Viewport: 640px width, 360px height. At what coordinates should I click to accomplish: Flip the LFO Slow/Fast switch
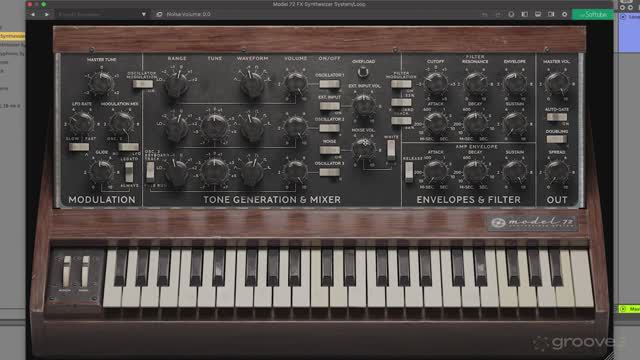pos(79,147)
